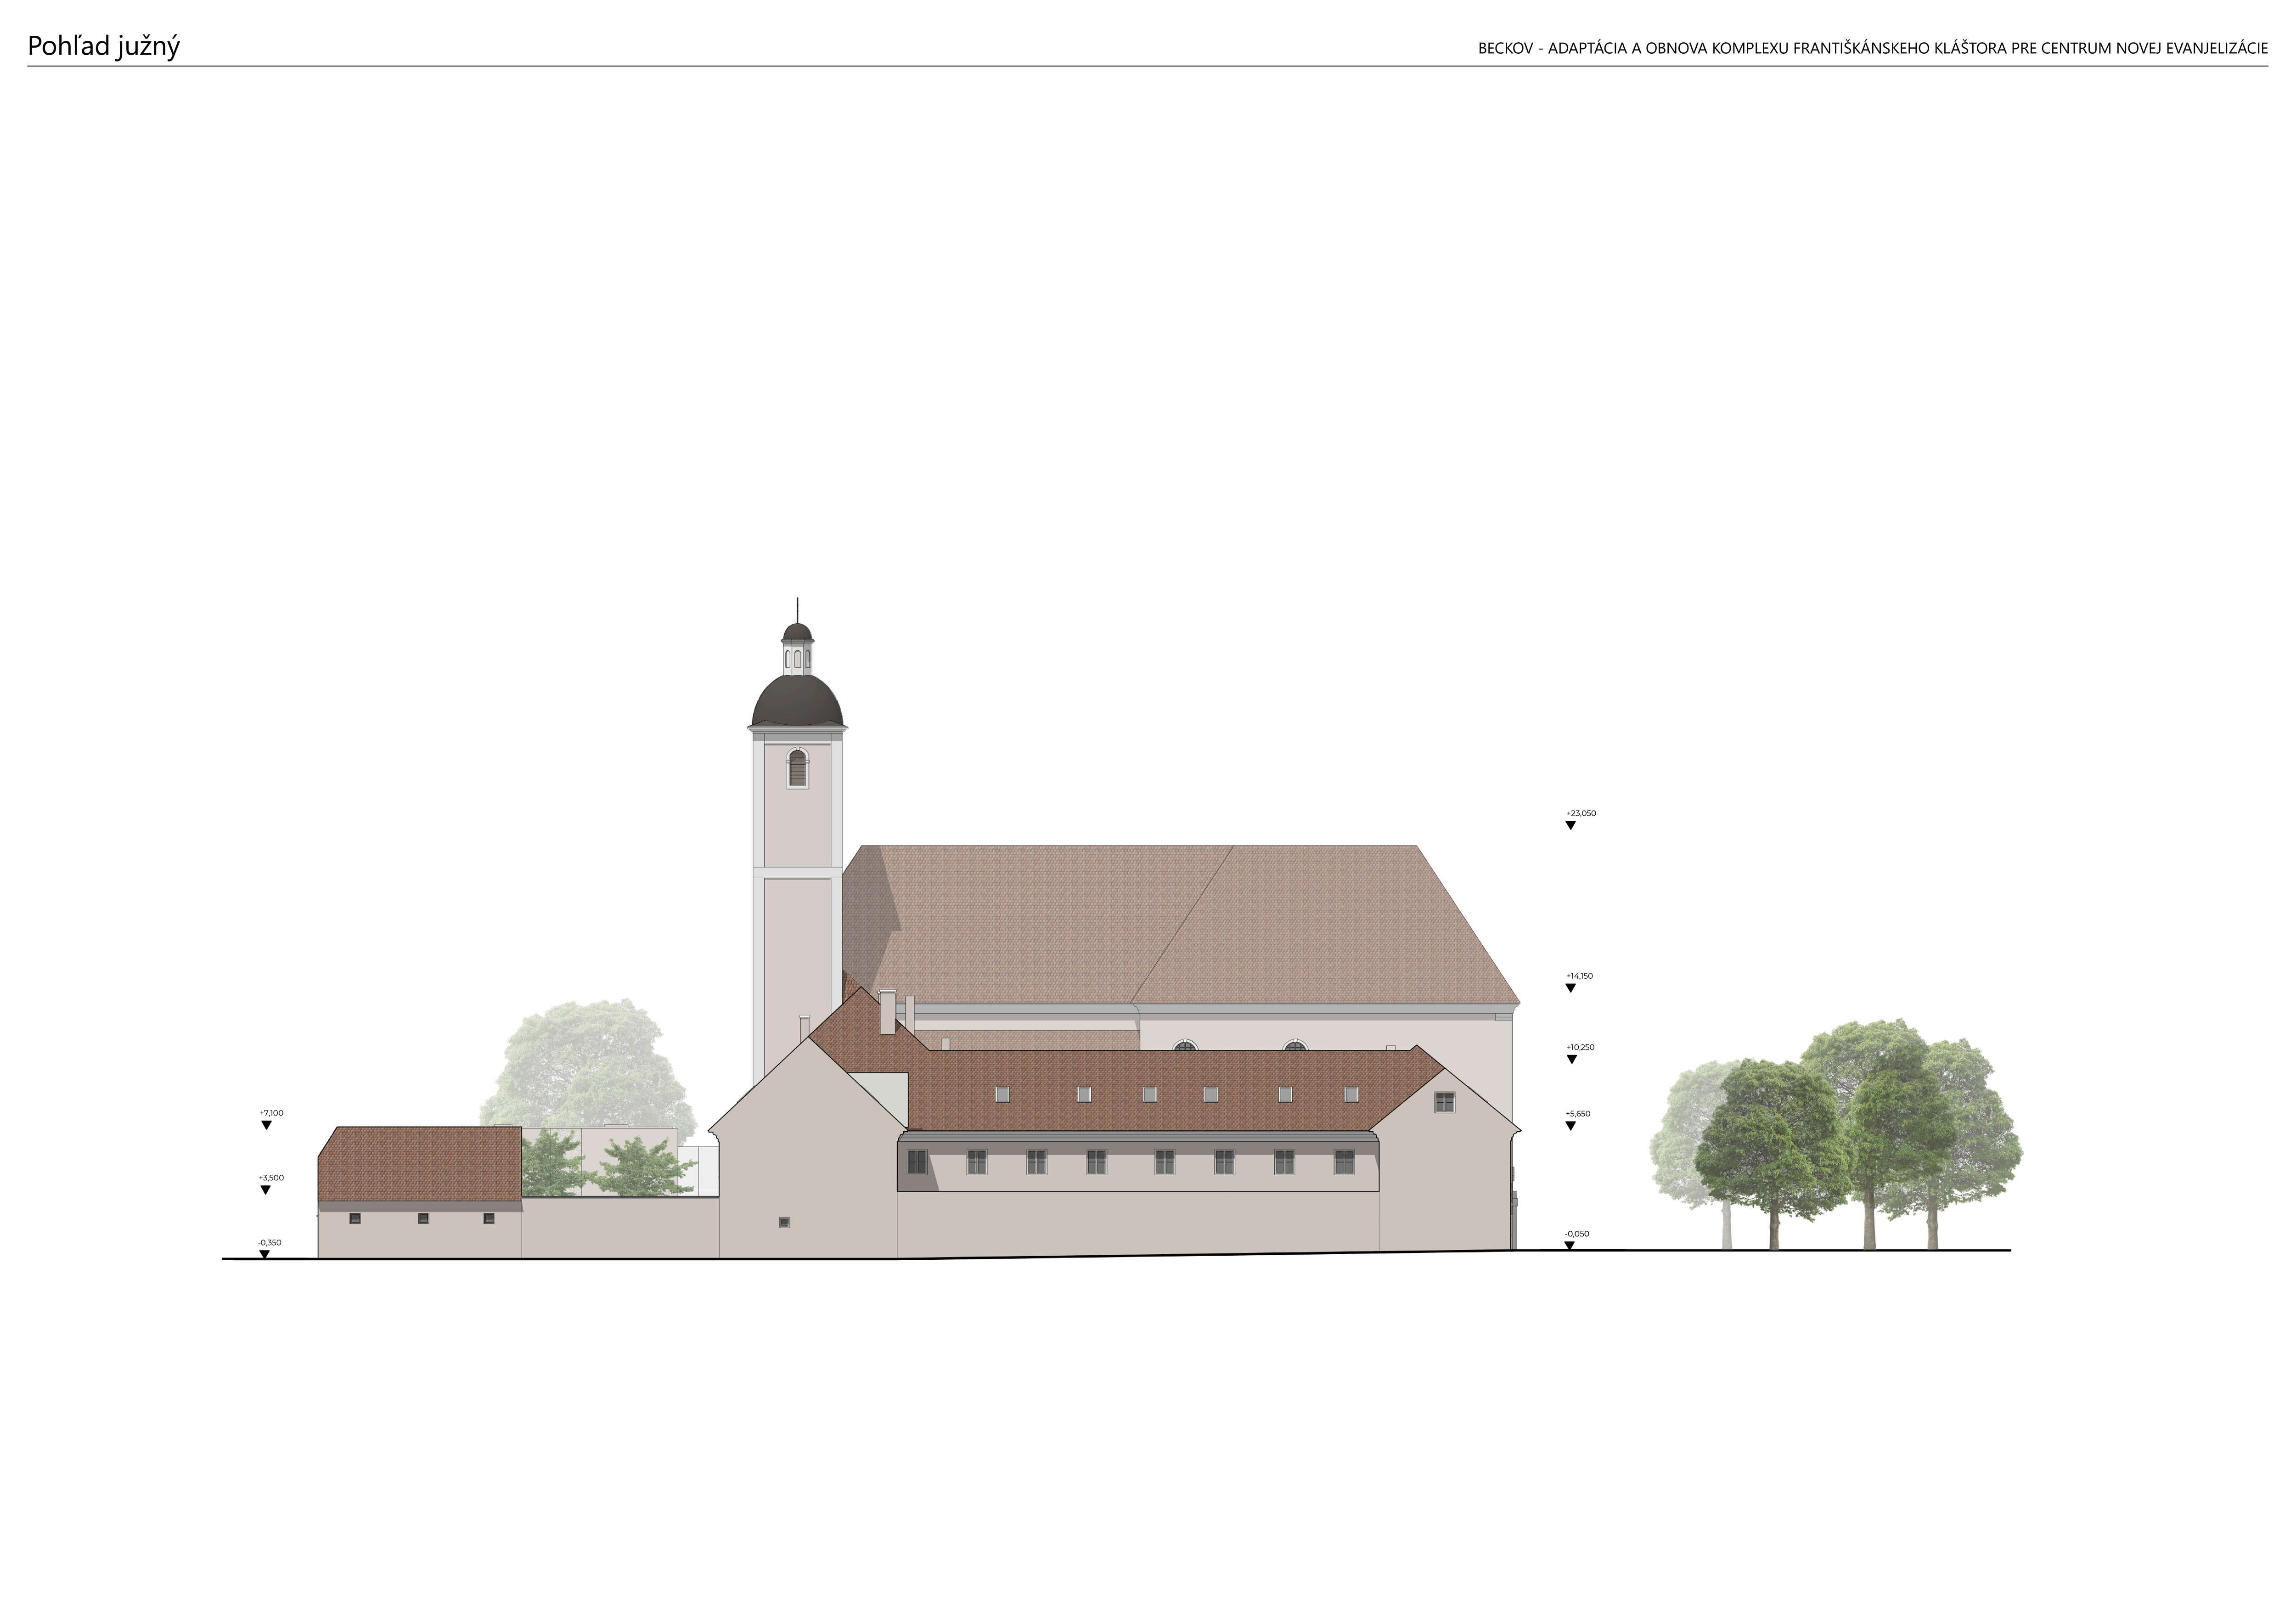Click the +10,250 elevation marker triangle
The height and width of the screenshot is (1624, 2296).
[1571, 1059]
